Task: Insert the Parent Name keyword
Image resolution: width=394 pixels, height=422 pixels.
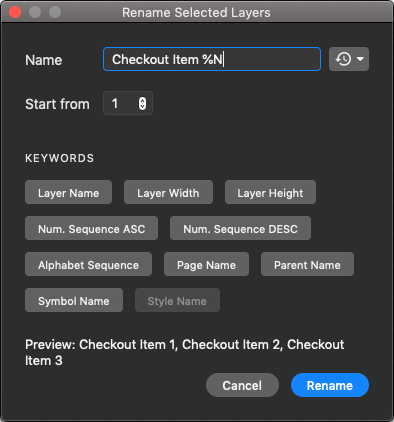Action: point(307,264)
